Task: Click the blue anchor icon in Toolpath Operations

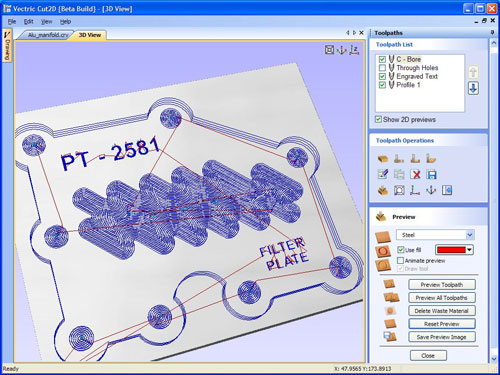Action: pos(431,190)
